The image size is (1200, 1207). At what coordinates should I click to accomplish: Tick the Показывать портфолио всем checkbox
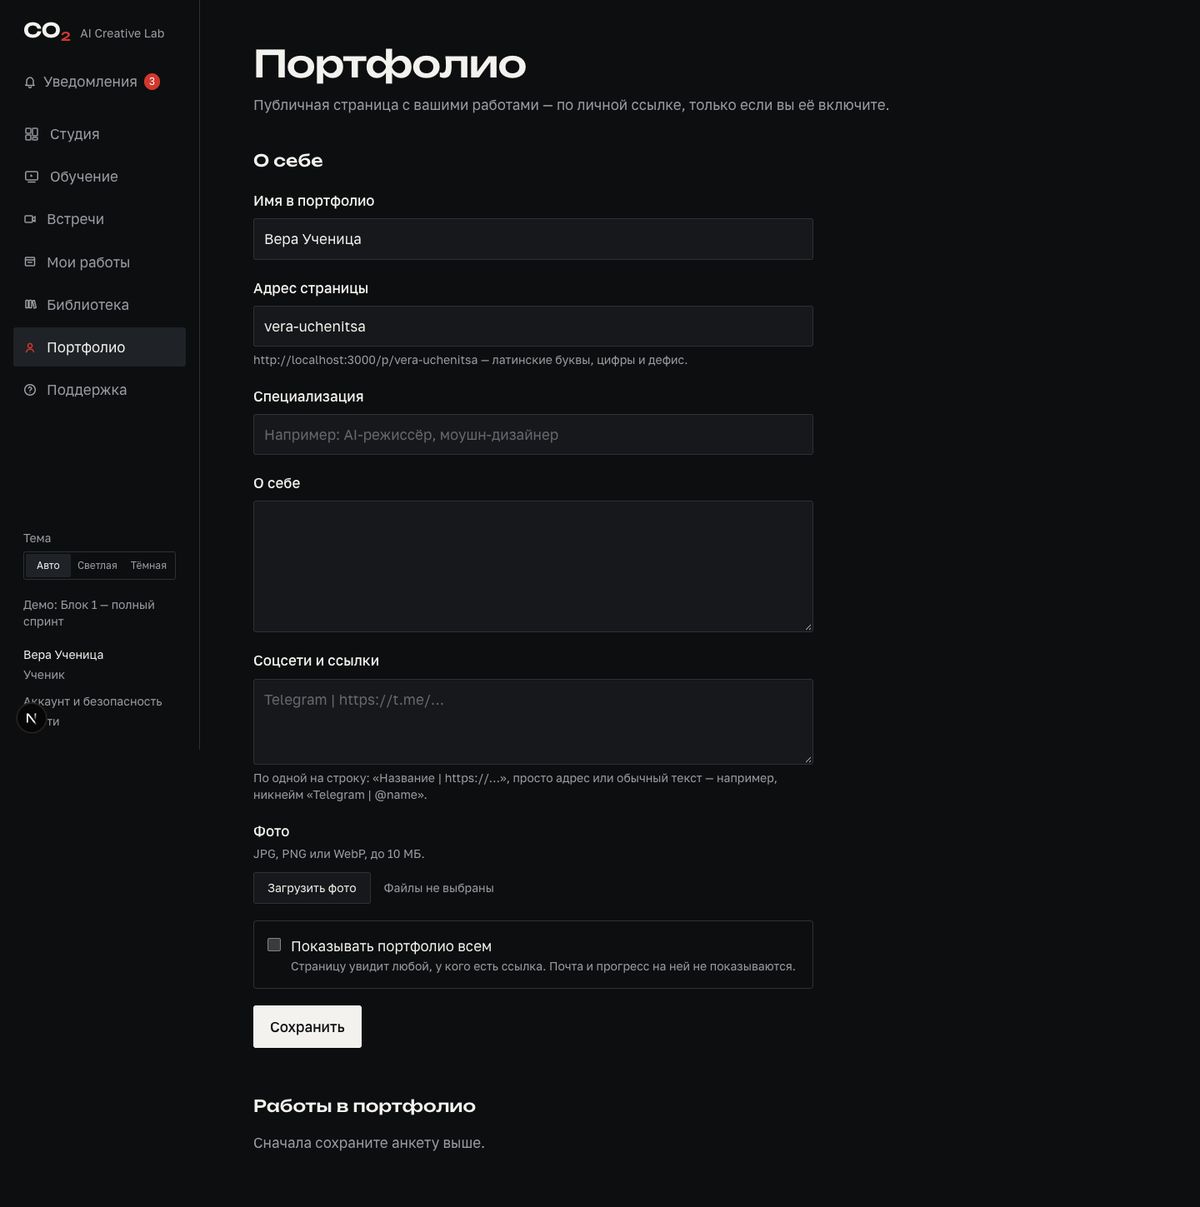point(274,945)
